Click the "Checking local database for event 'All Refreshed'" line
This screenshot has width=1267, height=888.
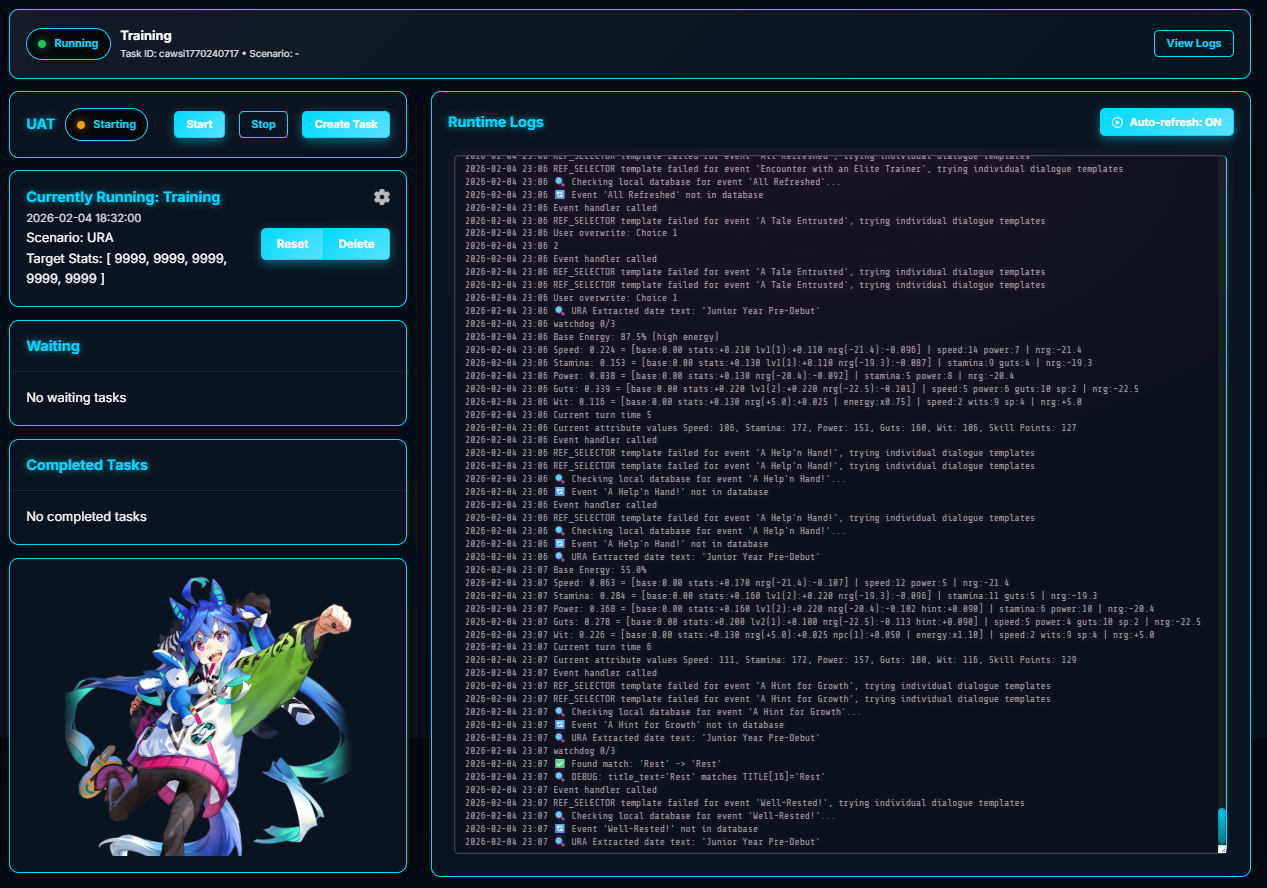pos(653,182)
